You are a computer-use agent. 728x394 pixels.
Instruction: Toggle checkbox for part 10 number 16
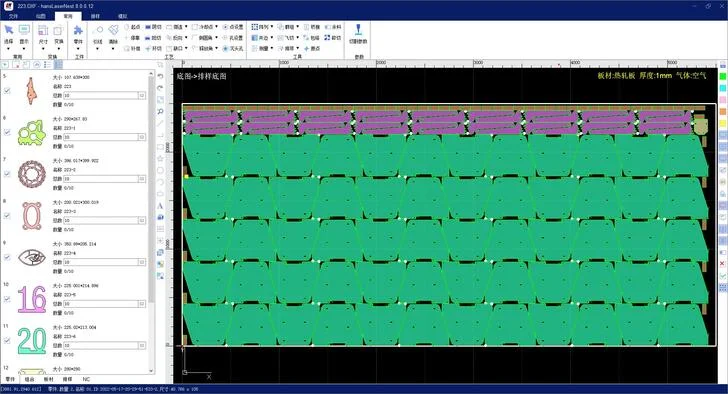[7, 299]
